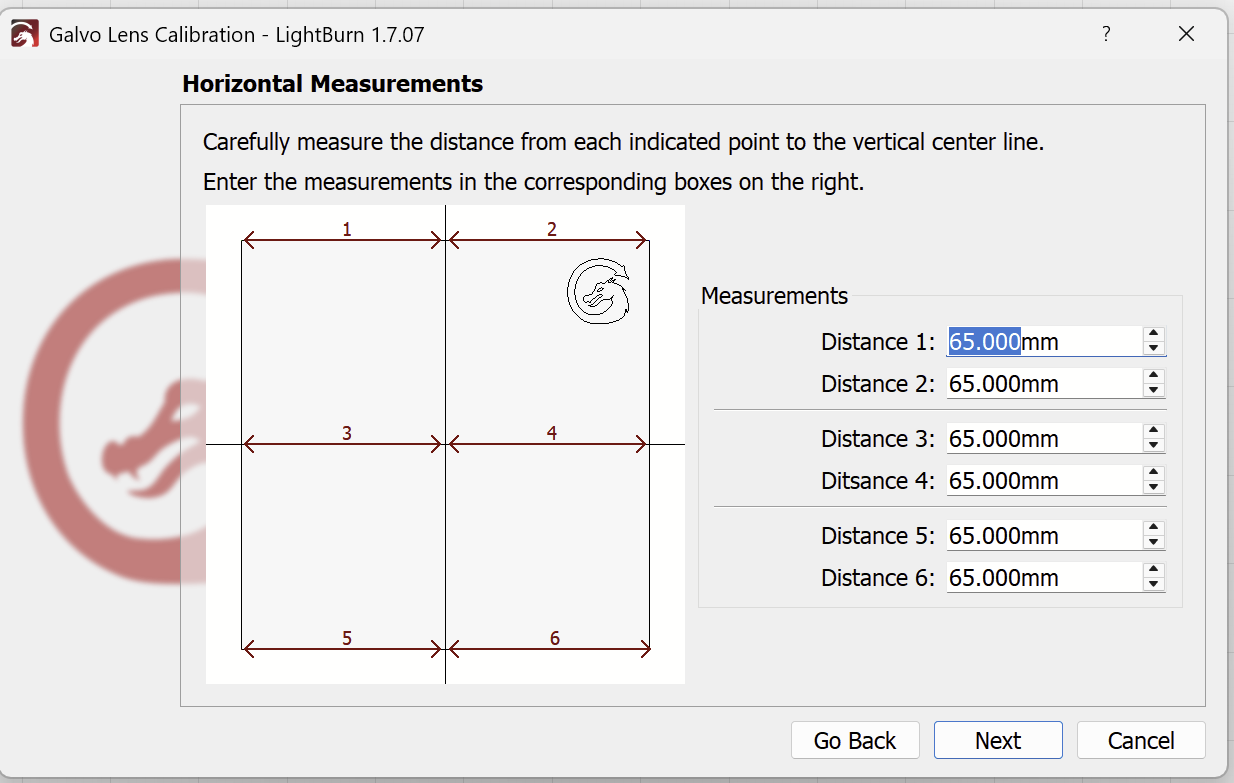Decrease Ditsance 4 with down arrow
Viewport: 1234px width, 783px height.
coord(1154,487)
